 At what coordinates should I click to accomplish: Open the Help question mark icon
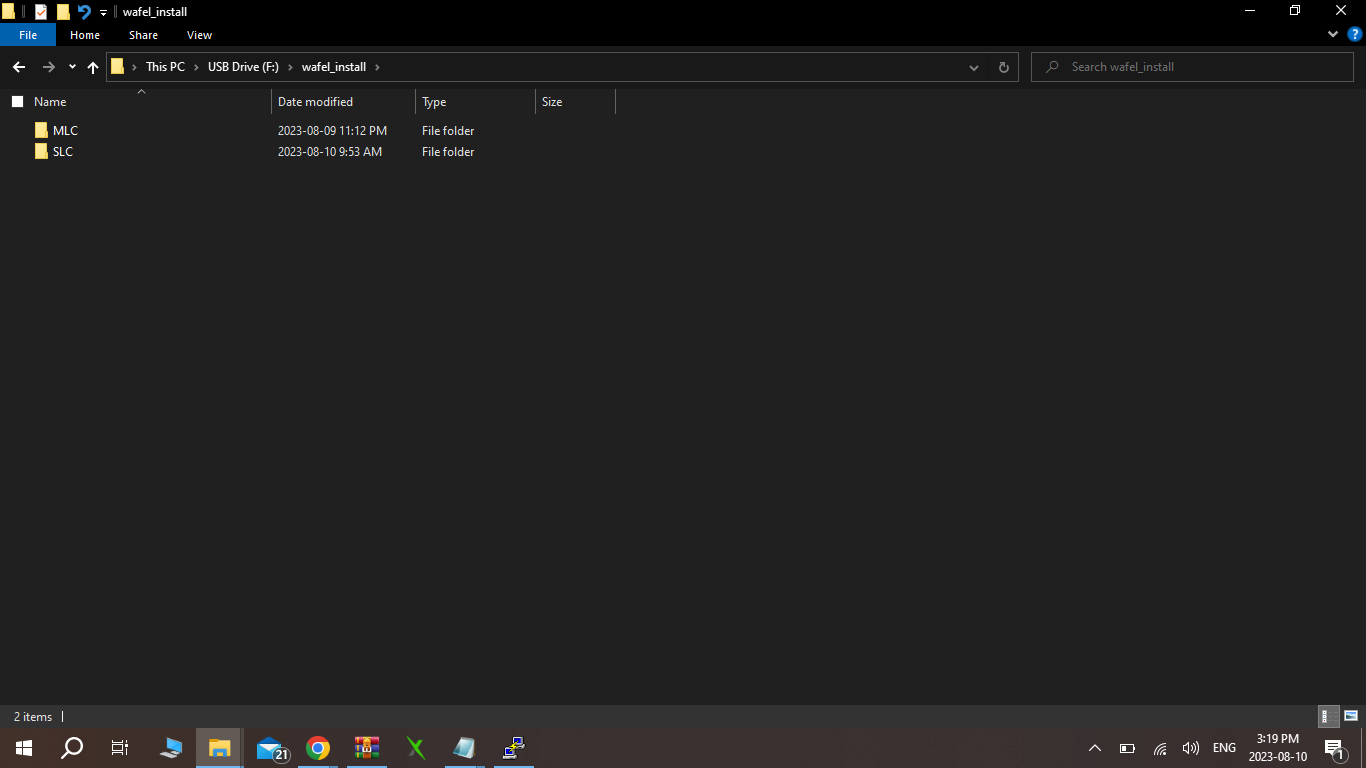(x=1355, y=35)
